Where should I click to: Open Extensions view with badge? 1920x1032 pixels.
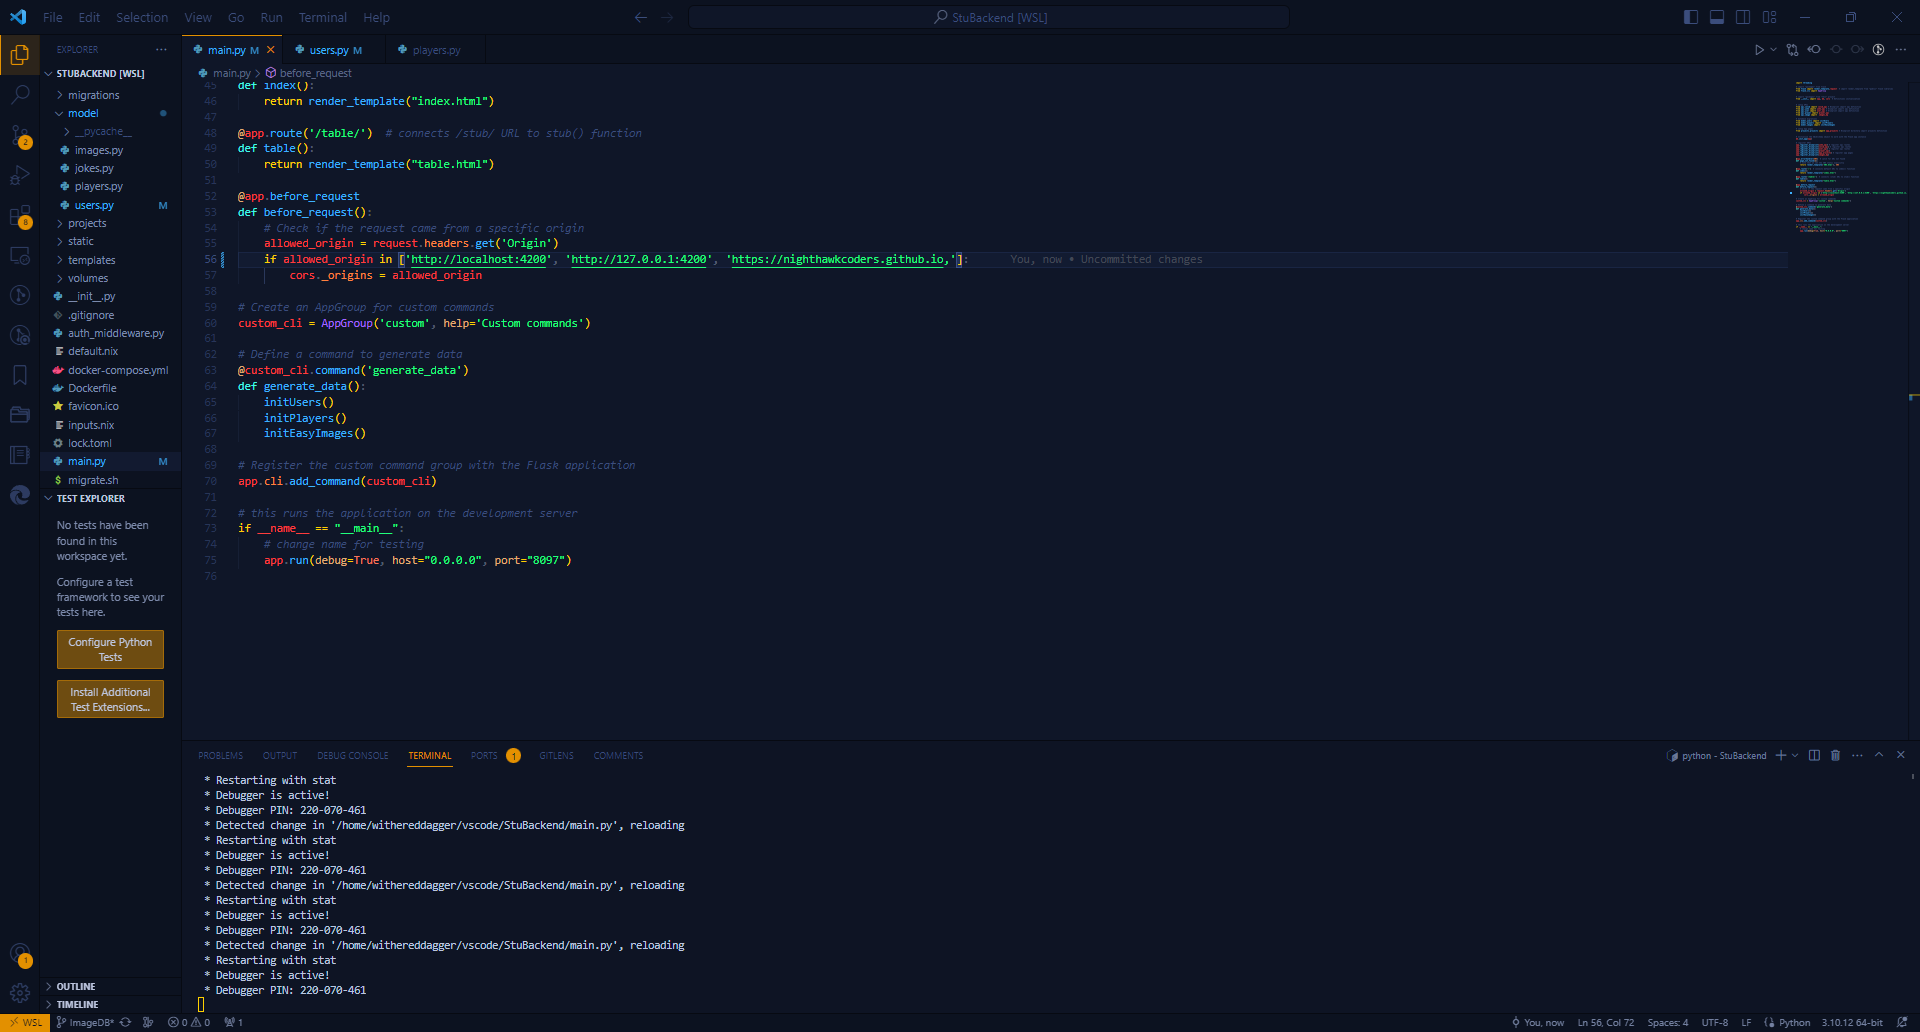point(20,216)
